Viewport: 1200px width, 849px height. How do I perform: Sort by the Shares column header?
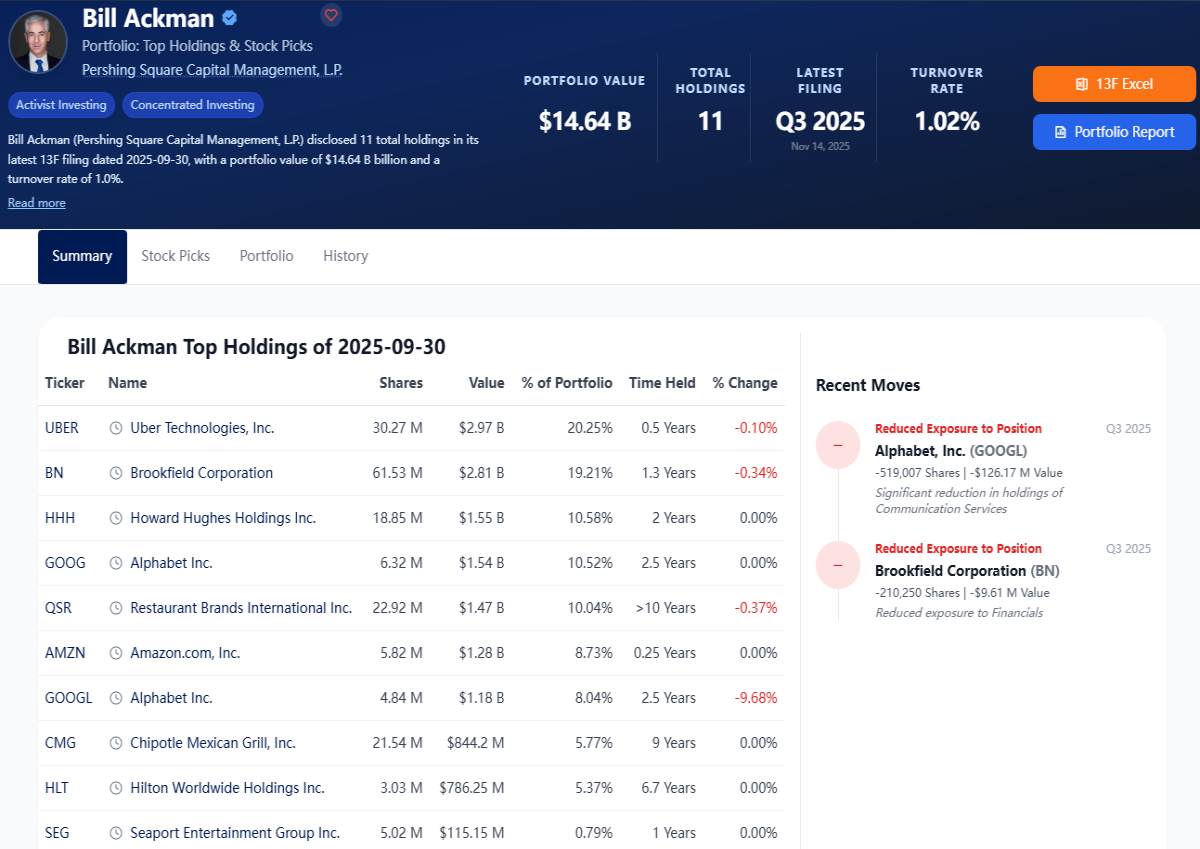click(401, 383)
